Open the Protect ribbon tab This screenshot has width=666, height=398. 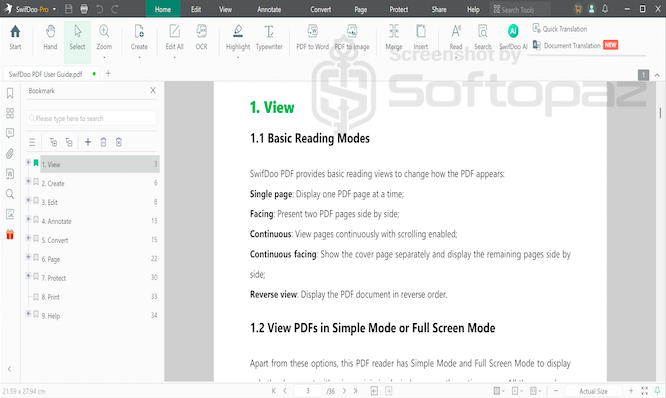(x=399, y=9)
